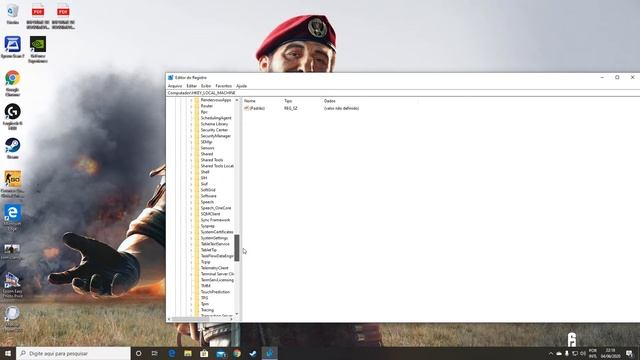Open the Steam desktop shortcut
The width and height of the screenshot is (640, 360).
13,148
